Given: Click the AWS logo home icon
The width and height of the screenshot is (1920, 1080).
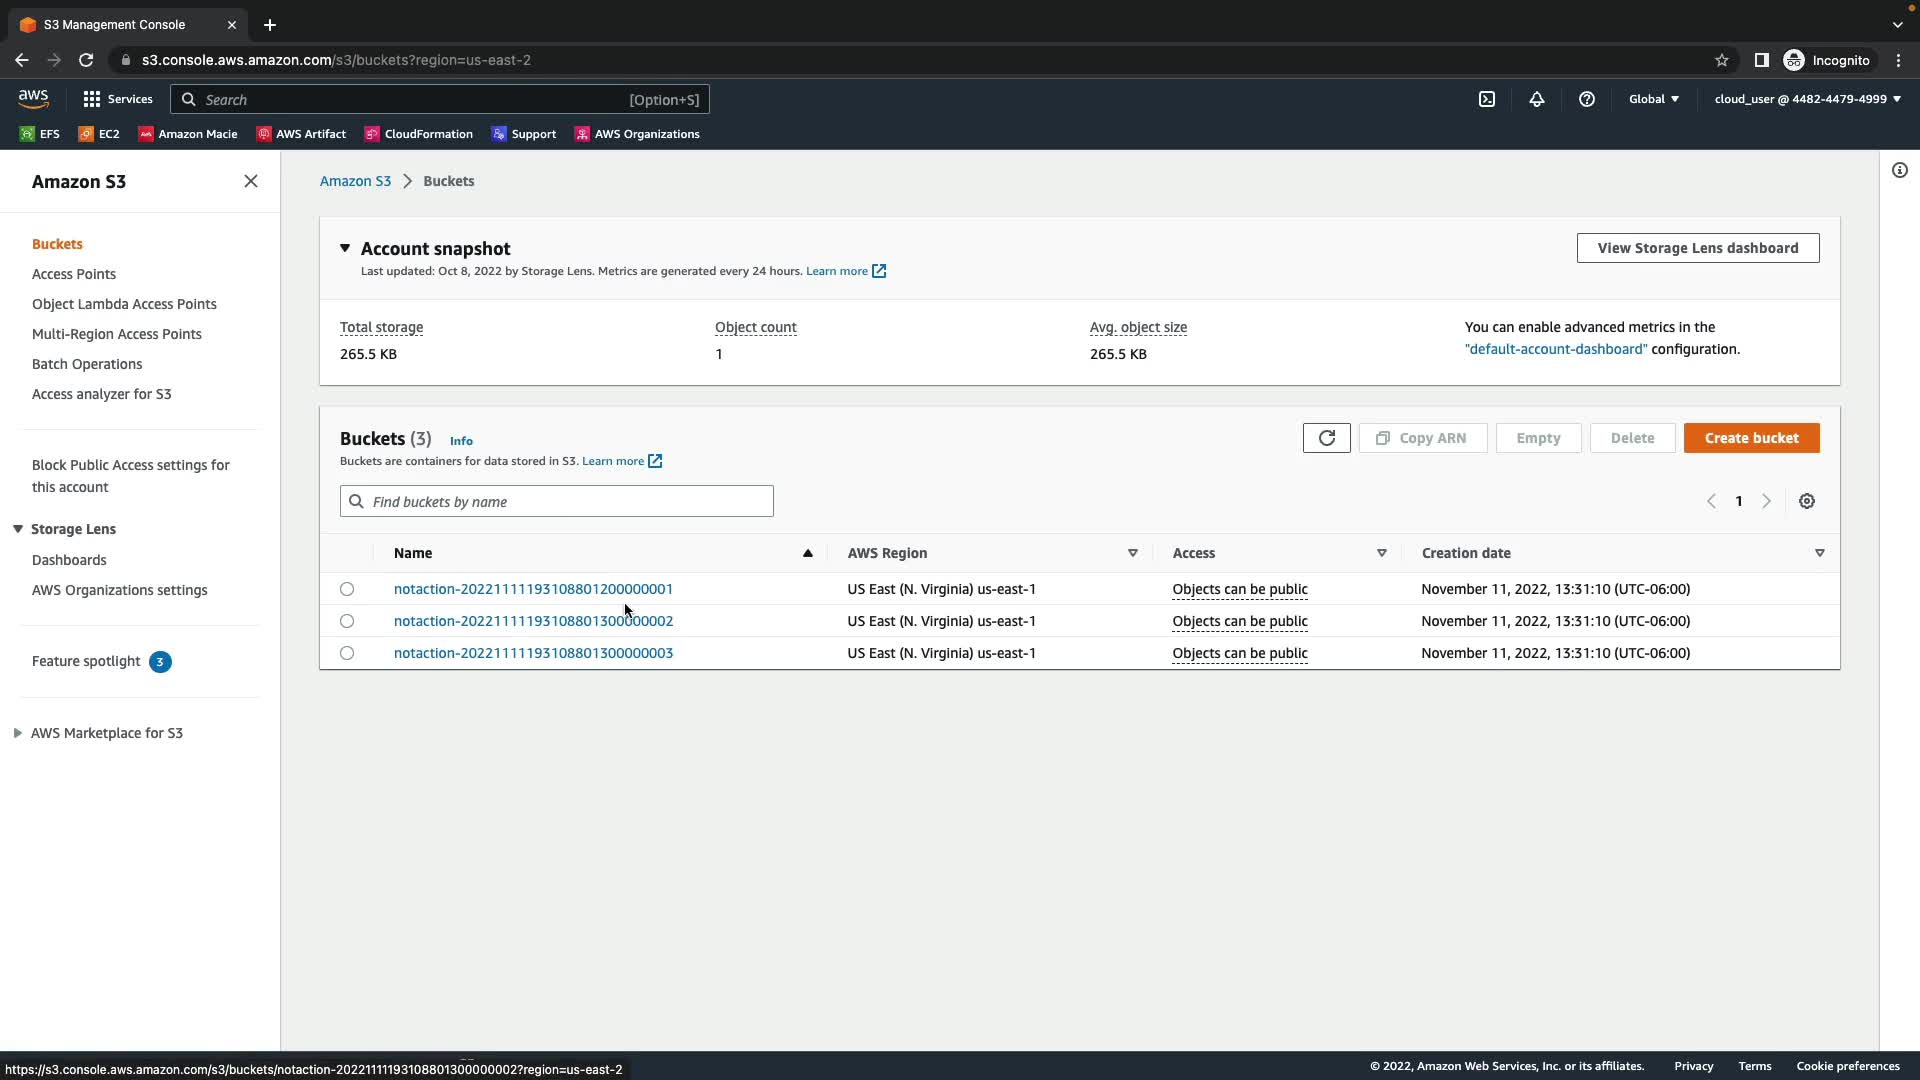Looking at the screenshot, I should tap(33, 98).
